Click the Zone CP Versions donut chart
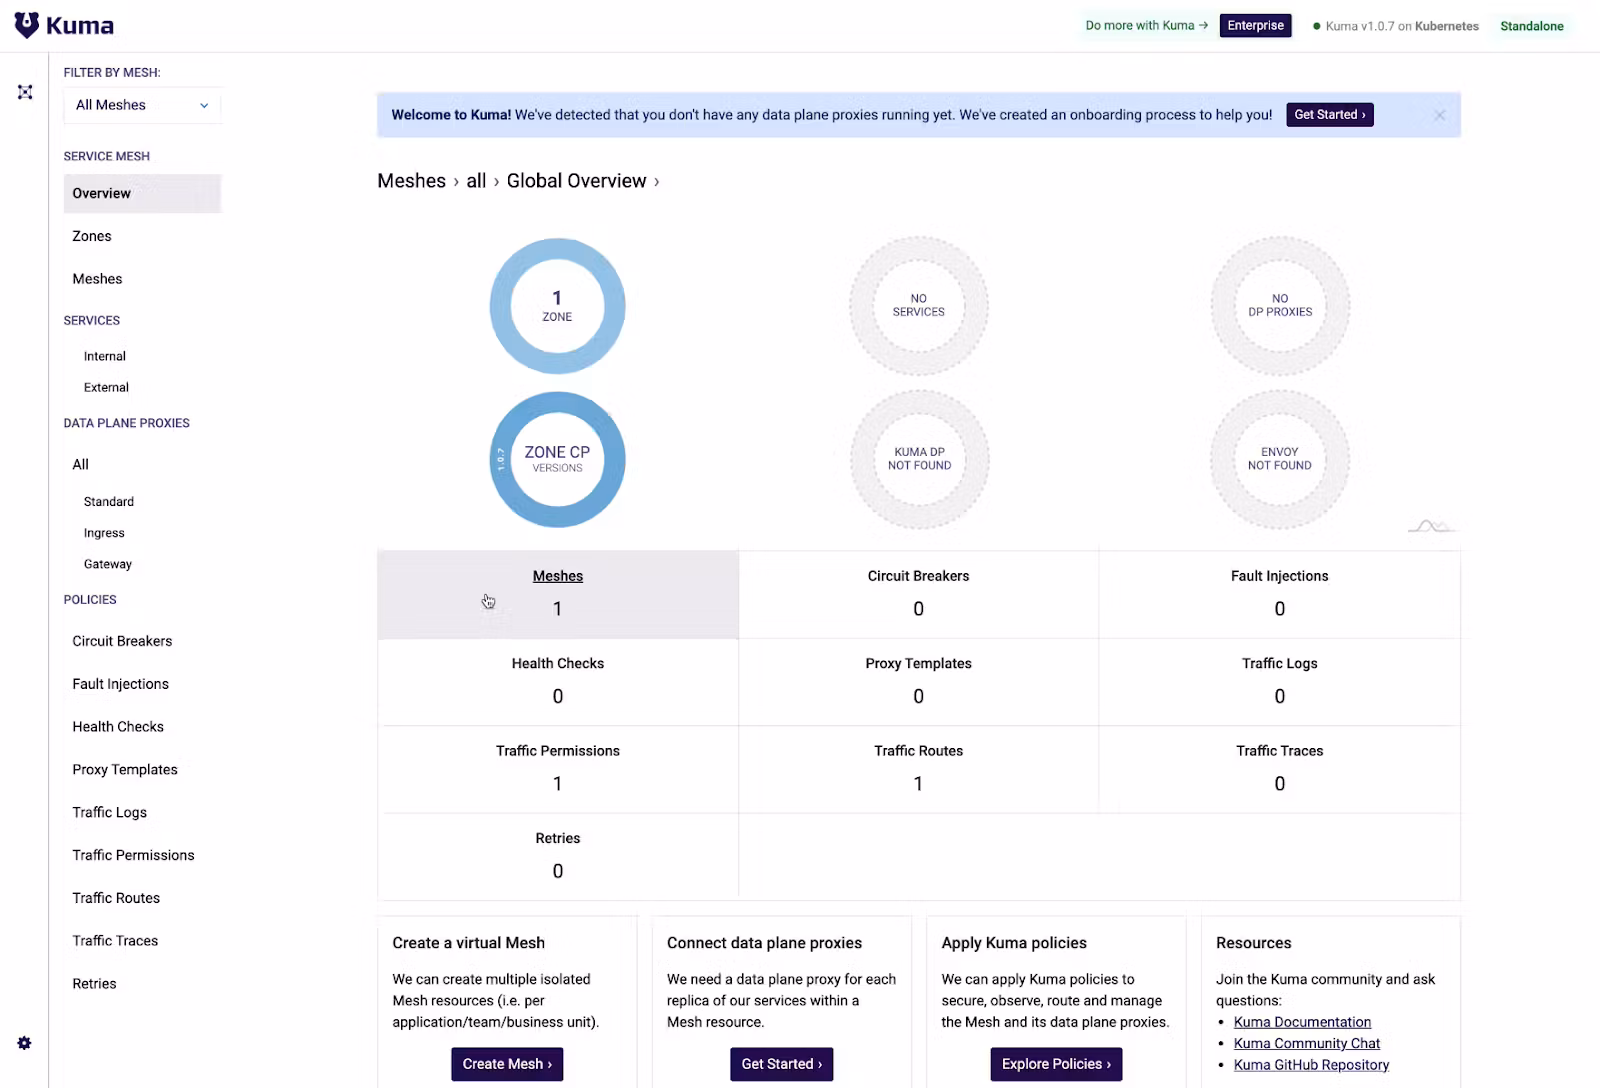Viewport: 1600px width, 1088px height. pyautogui.click(x=557, y=459)
